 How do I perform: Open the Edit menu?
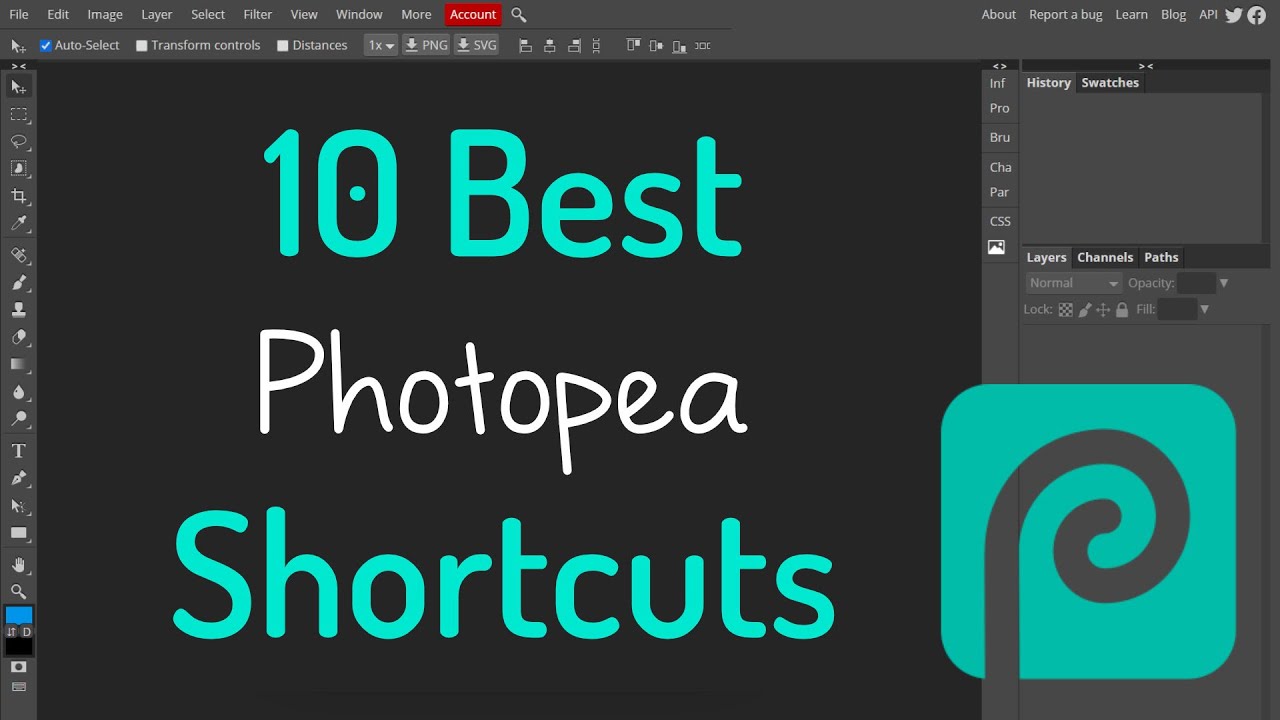pyautogui.click(x=58, y=14)
